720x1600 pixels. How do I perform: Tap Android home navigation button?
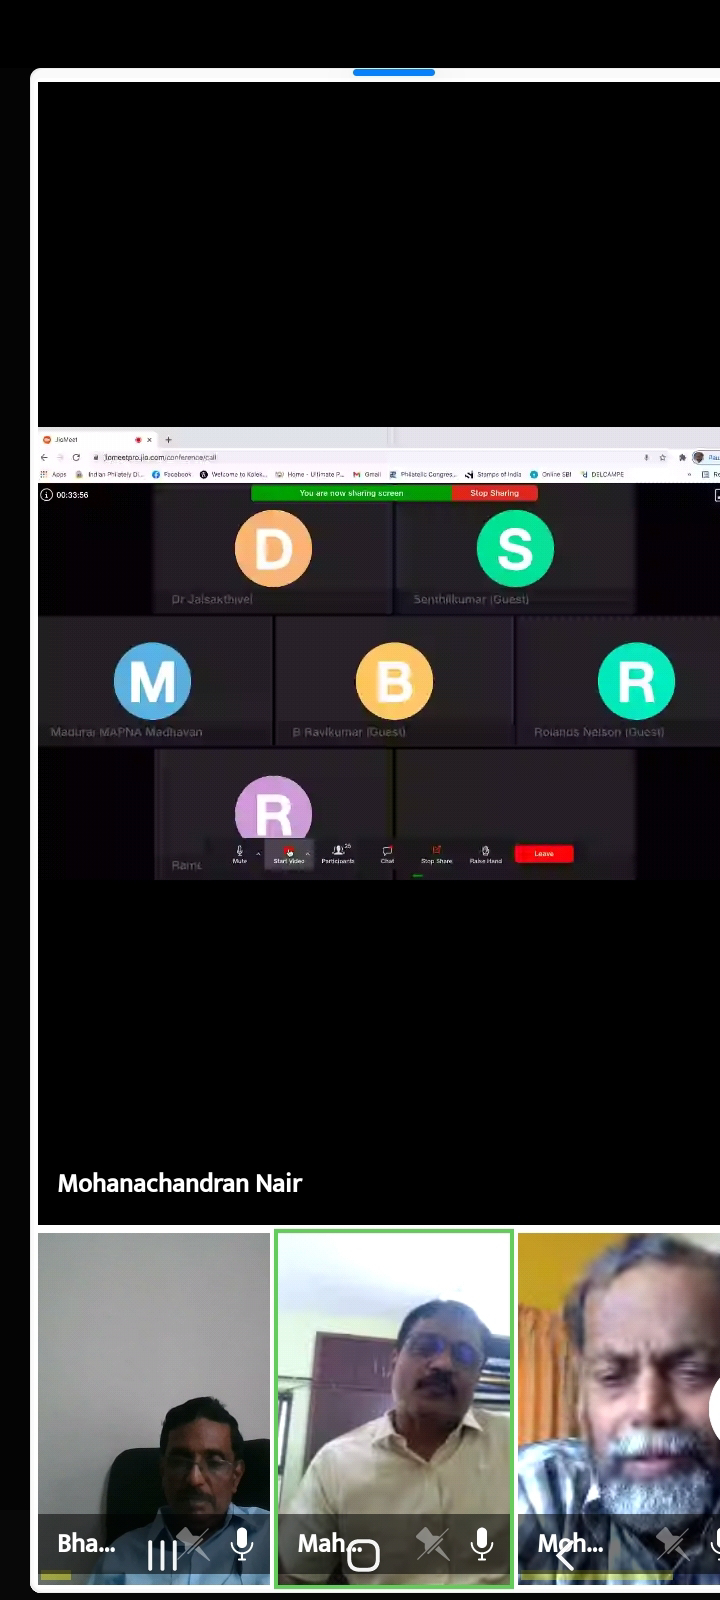coord(363,1555)
